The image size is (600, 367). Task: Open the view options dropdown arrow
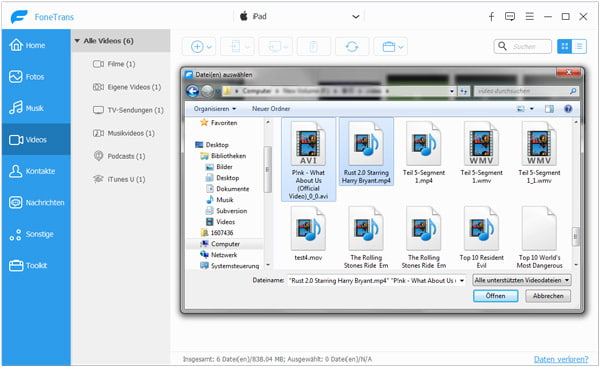tap(532, 109)
